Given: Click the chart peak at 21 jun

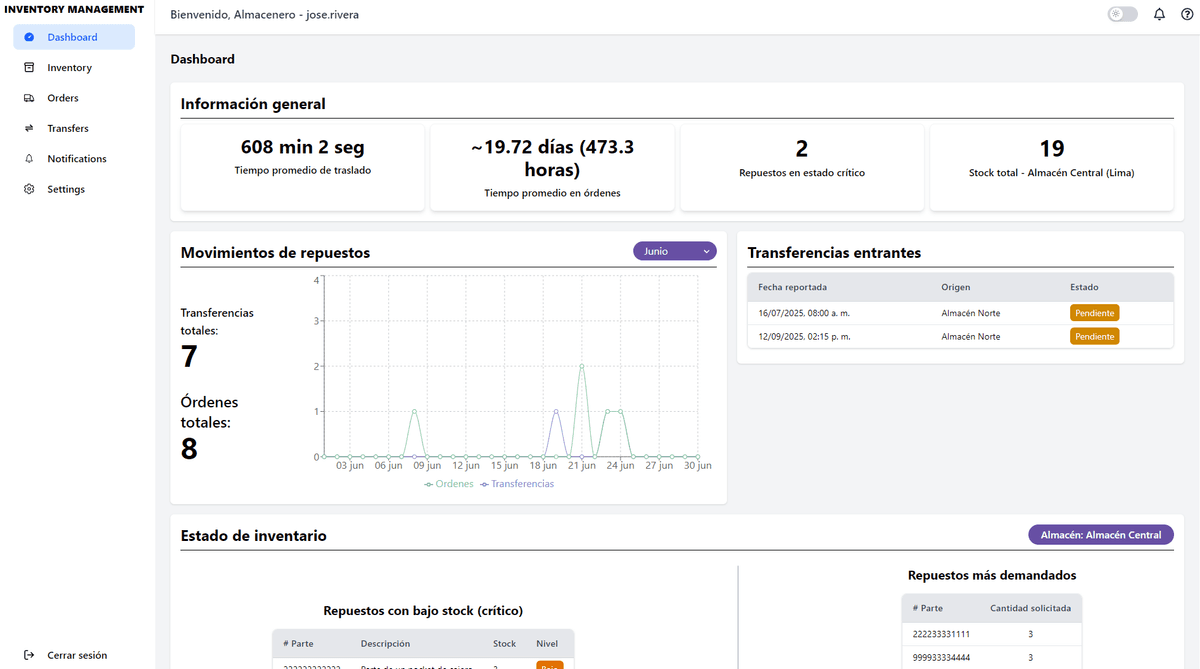Looking at the screenshot, I should [581, 366].
